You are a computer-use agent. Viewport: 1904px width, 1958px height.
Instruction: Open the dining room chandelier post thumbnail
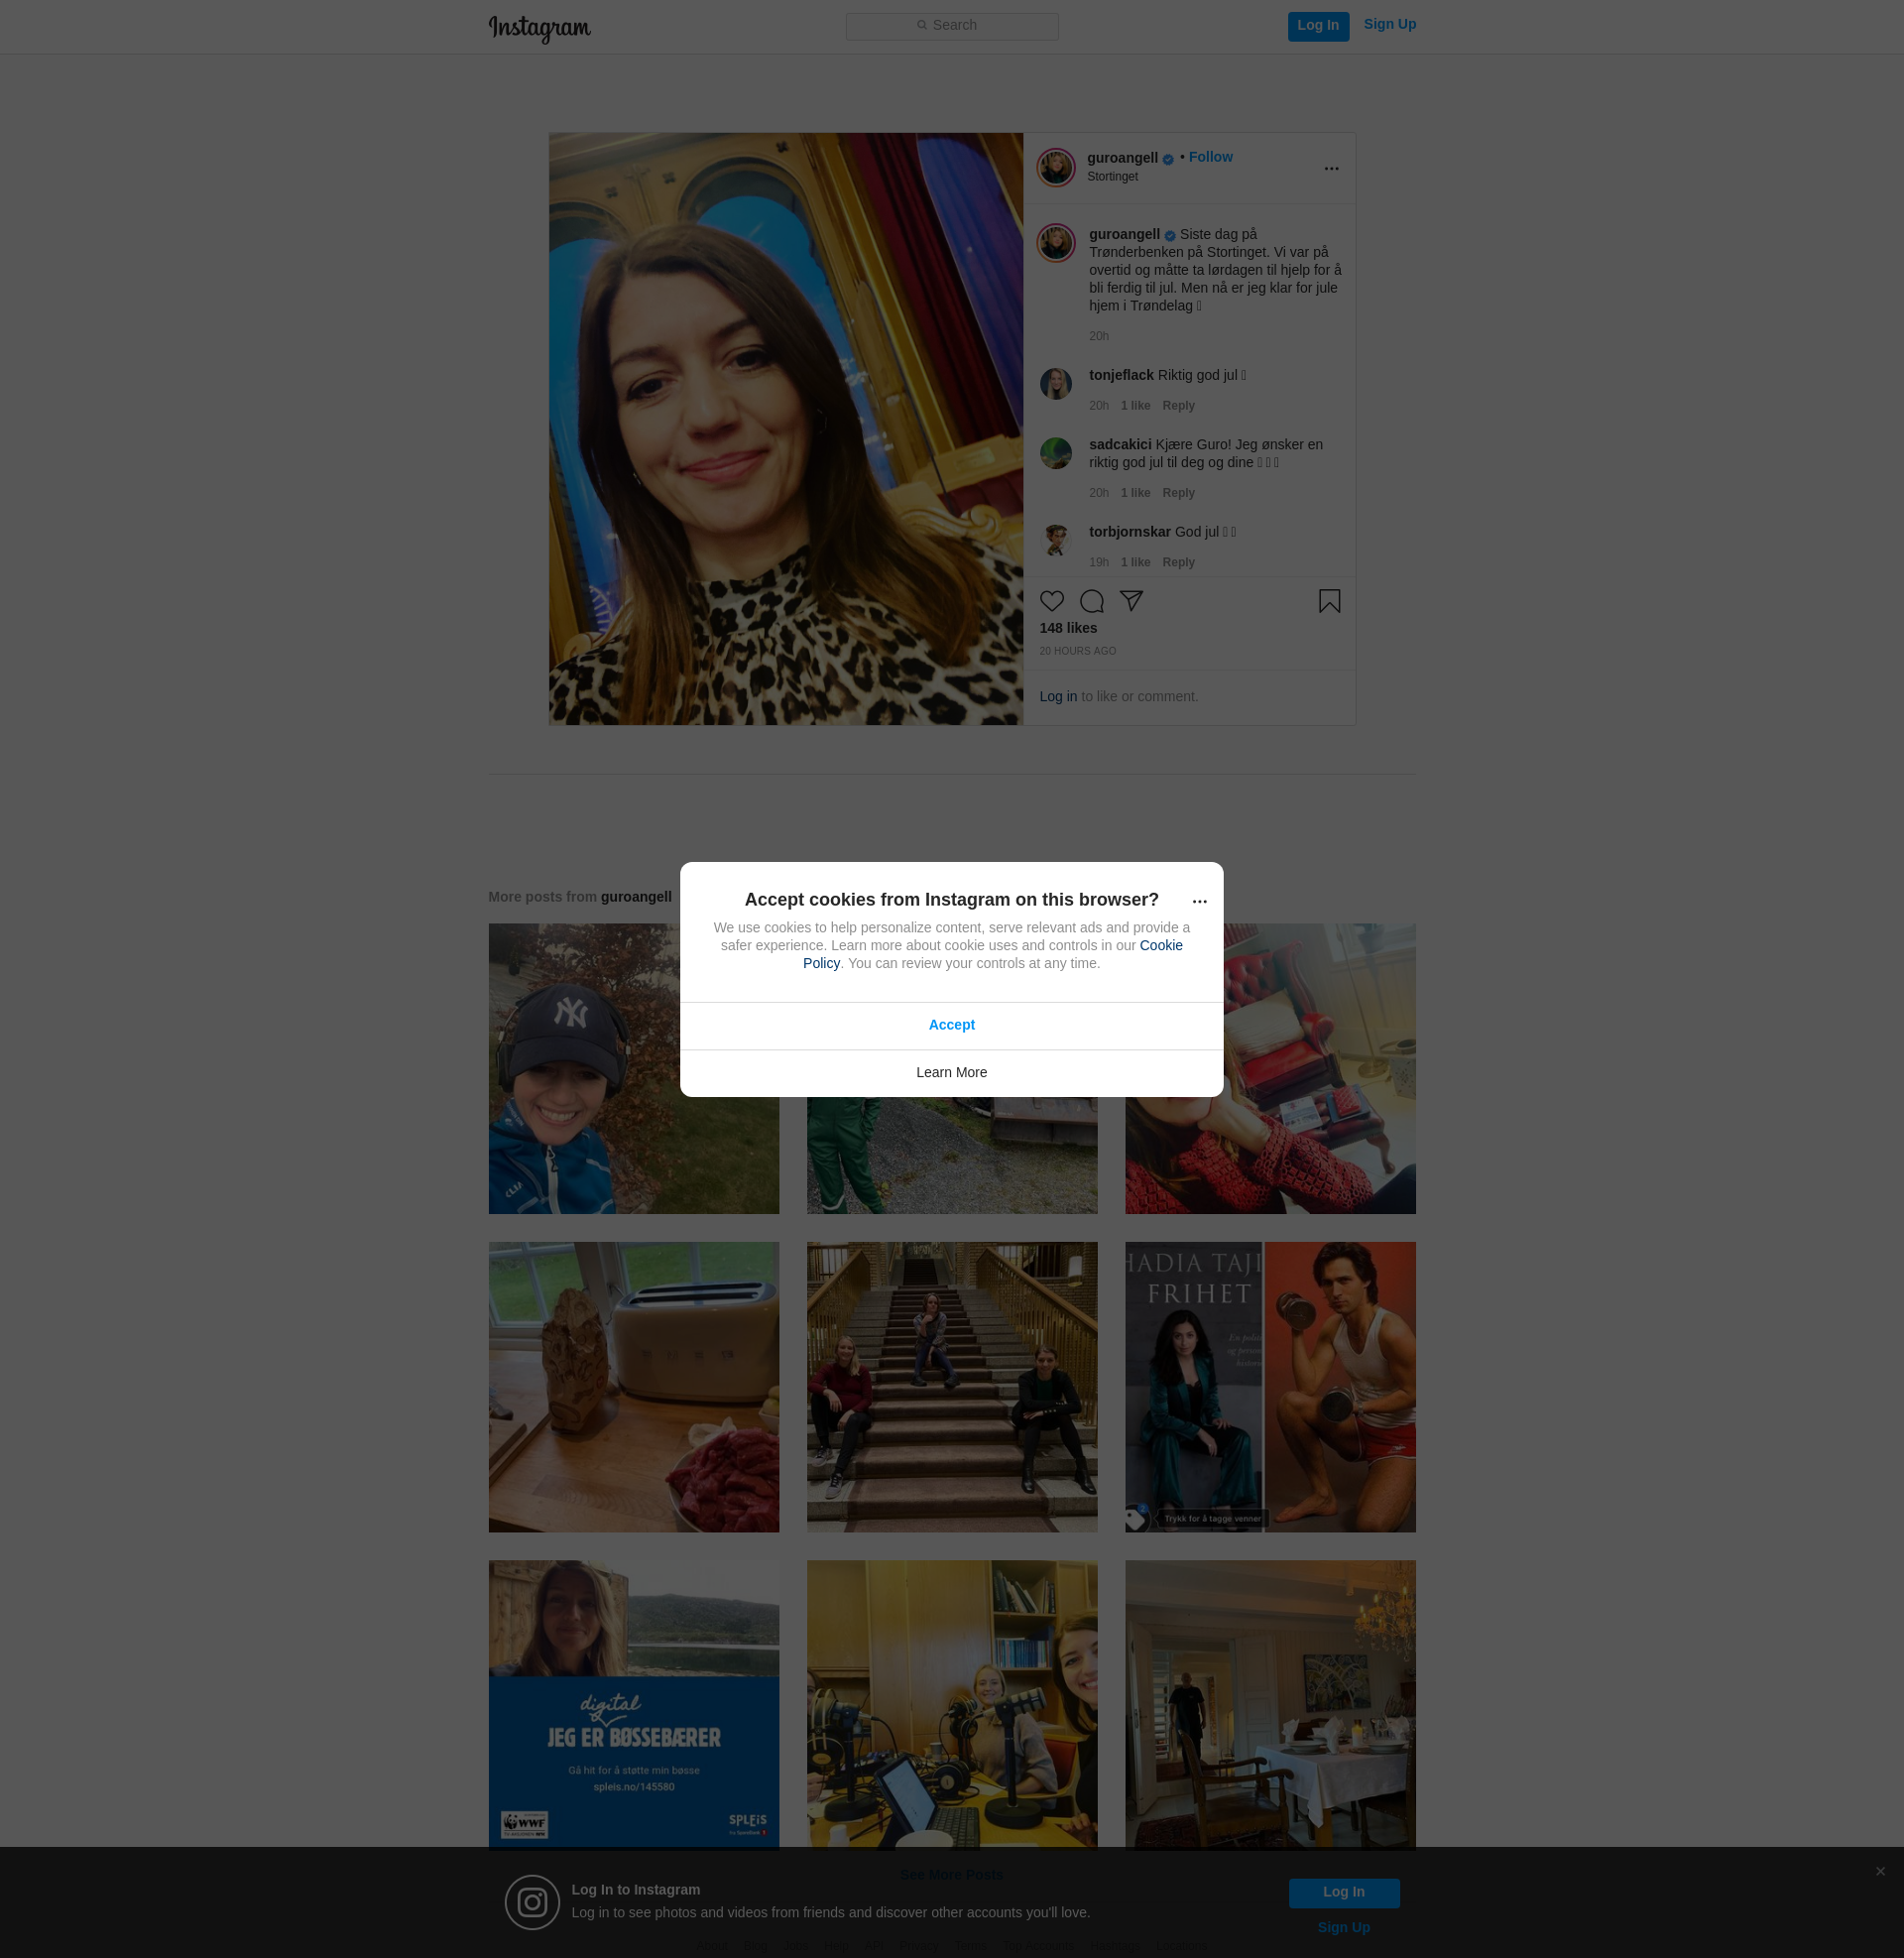coord(1270,1704)
